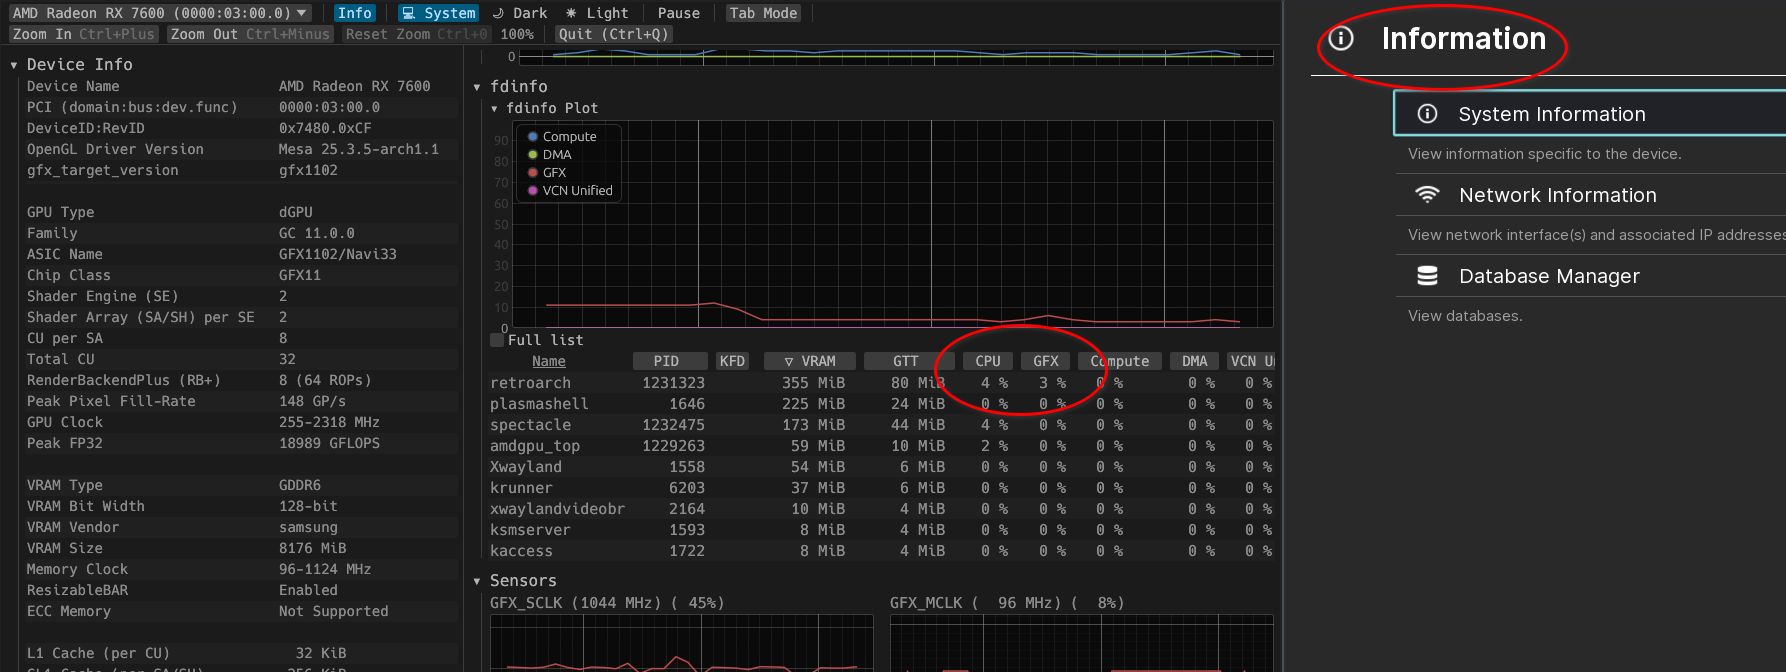Click the Compute legend dot in fdinfo plot
The width and height of the screenshot is (1786, 672).
point(533,137)
